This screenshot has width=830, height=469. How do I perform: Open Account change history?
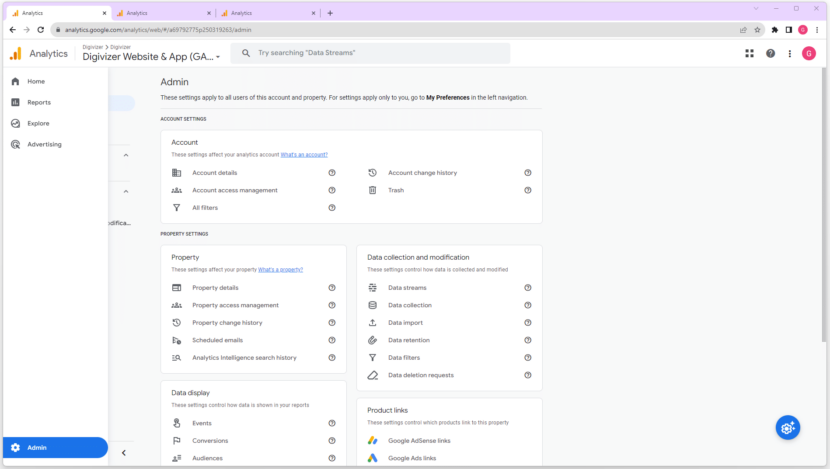(422, 173)
